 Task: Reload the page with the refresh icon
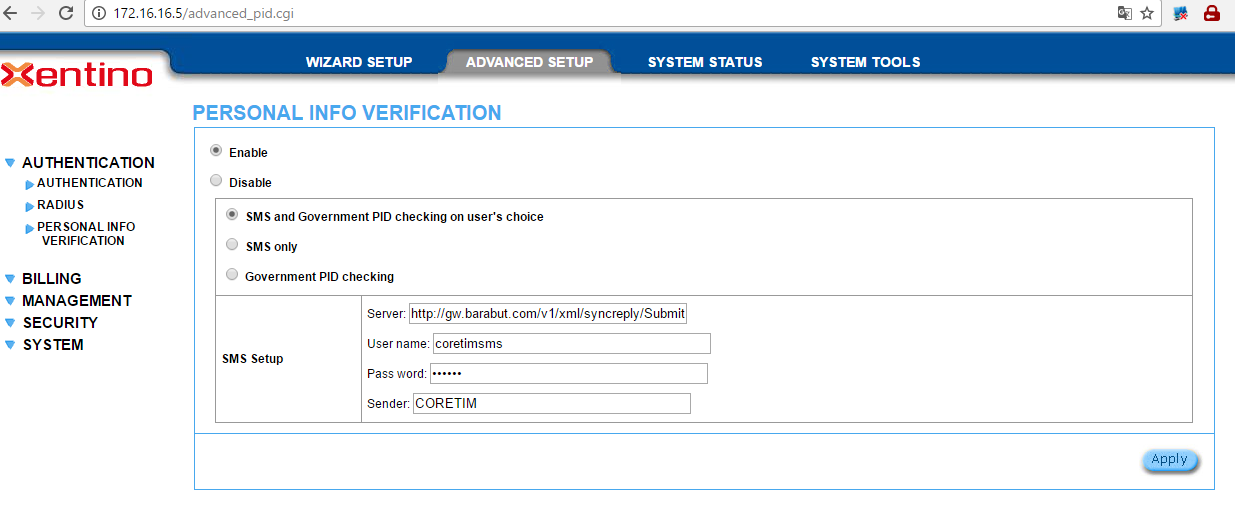tap(66, 14)
